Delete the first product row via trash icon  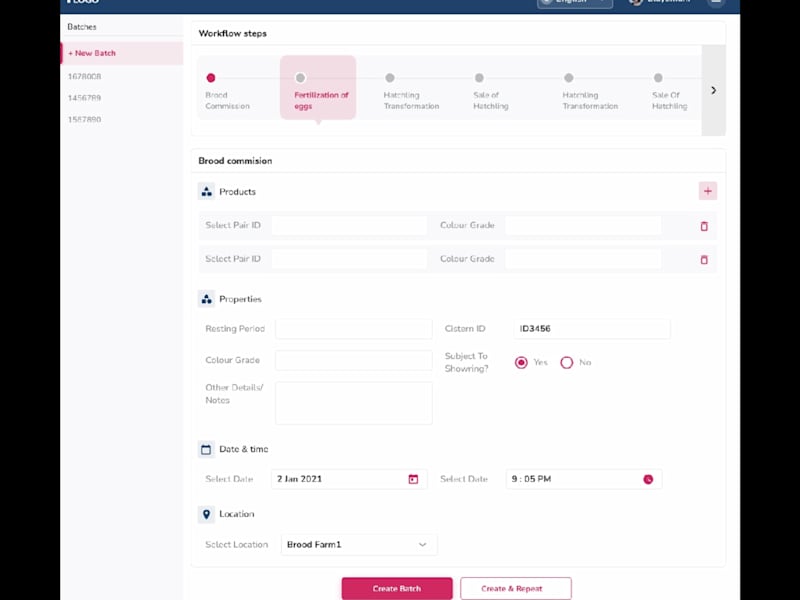[x=704, y=226]
